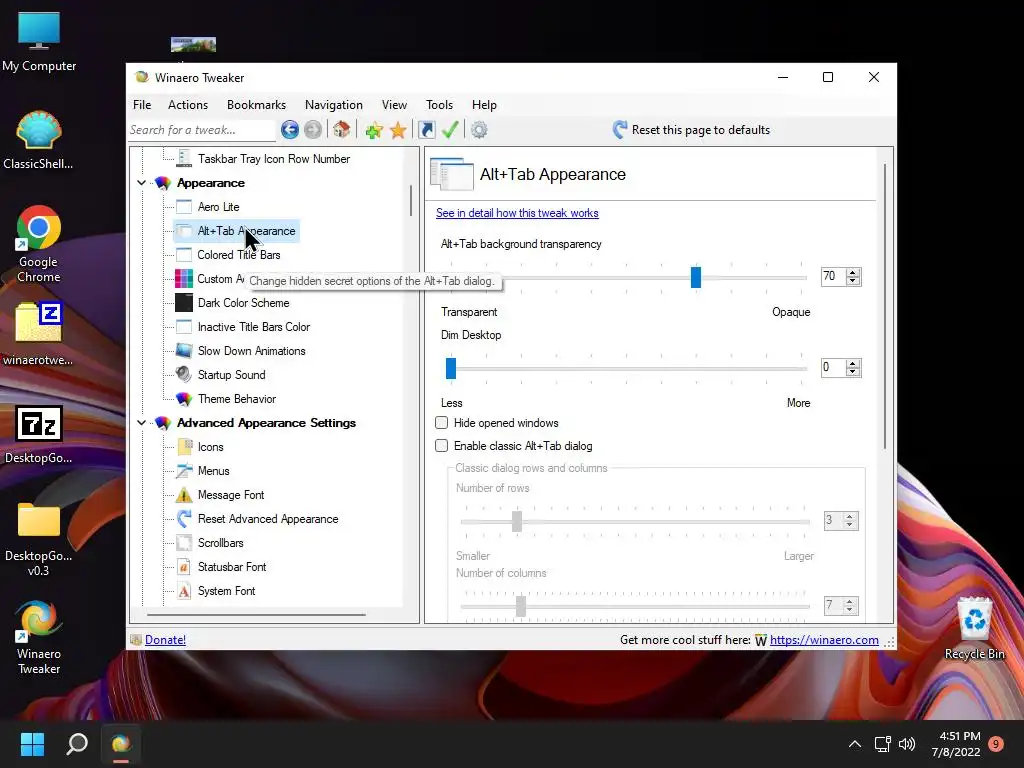This screenshot has height=768, width=1024.
Task: Click the Aero Lite tree icon
Action: [x=184, y=207]
